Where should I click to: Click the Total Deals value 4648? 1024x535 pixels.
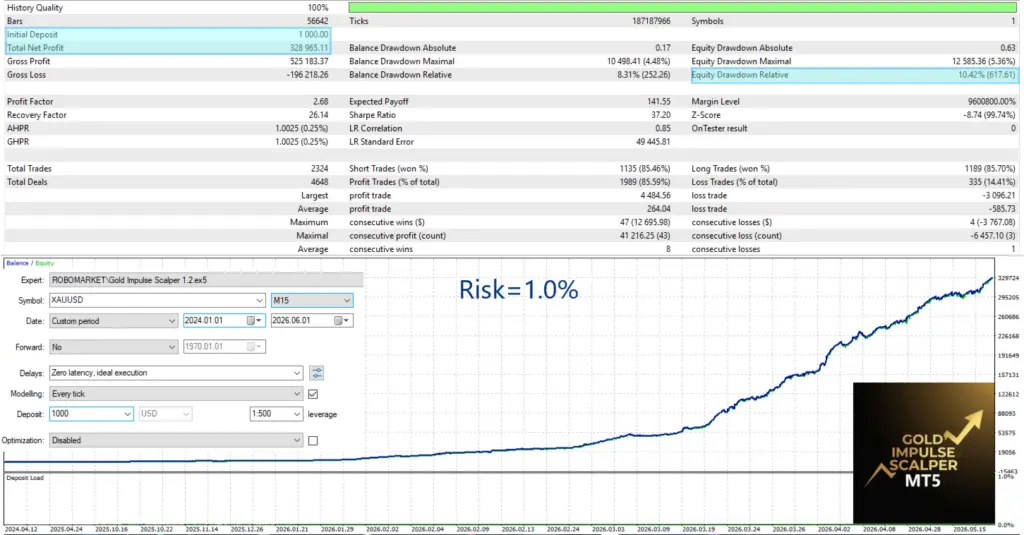(319, 182)
